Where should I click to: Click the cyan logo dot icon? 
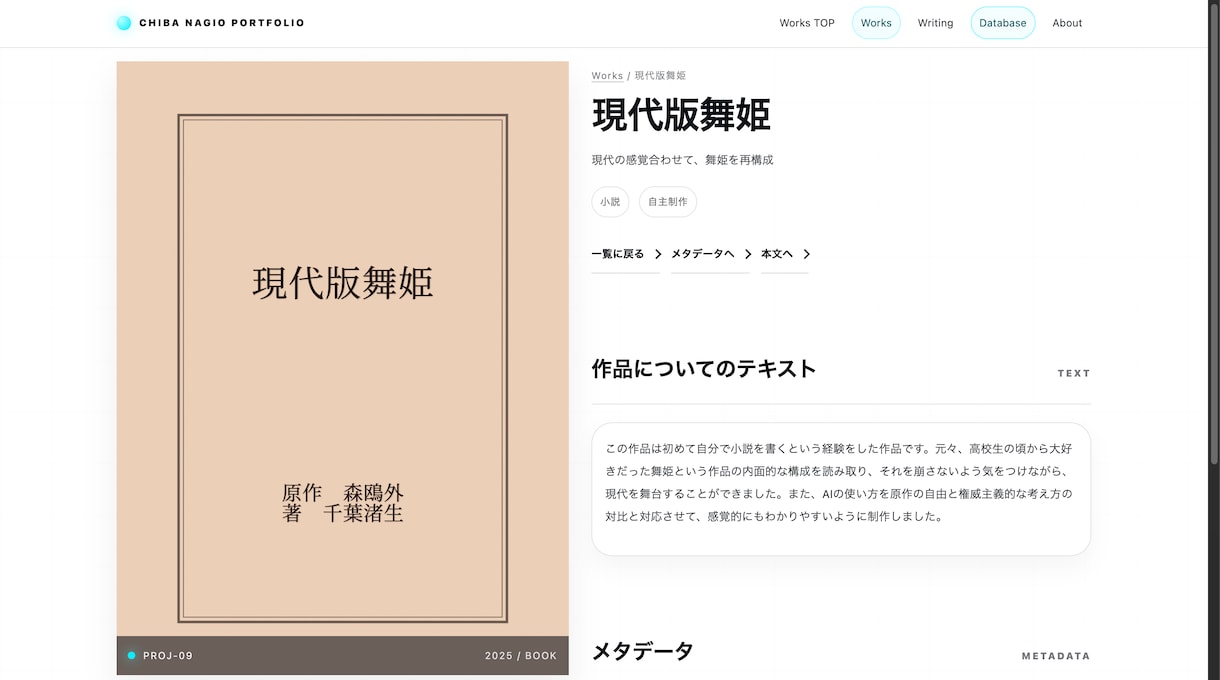[124, 23]
